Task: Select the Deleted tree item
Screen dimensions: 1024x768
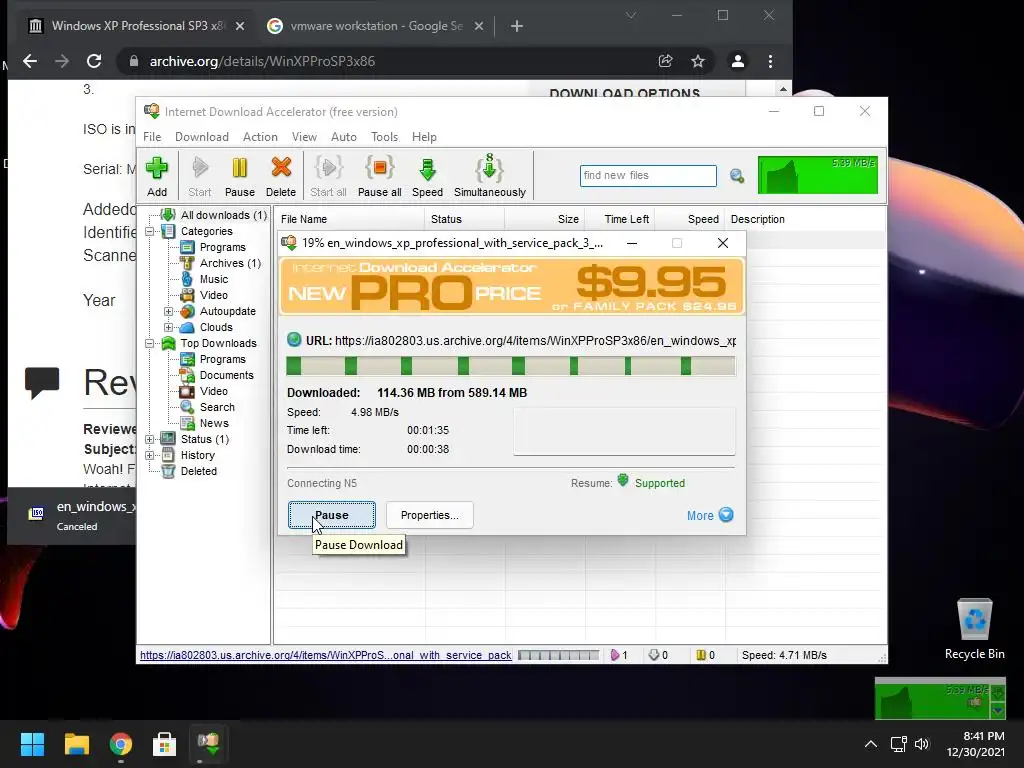Action: pyautogui.click(x=199, y=471)
